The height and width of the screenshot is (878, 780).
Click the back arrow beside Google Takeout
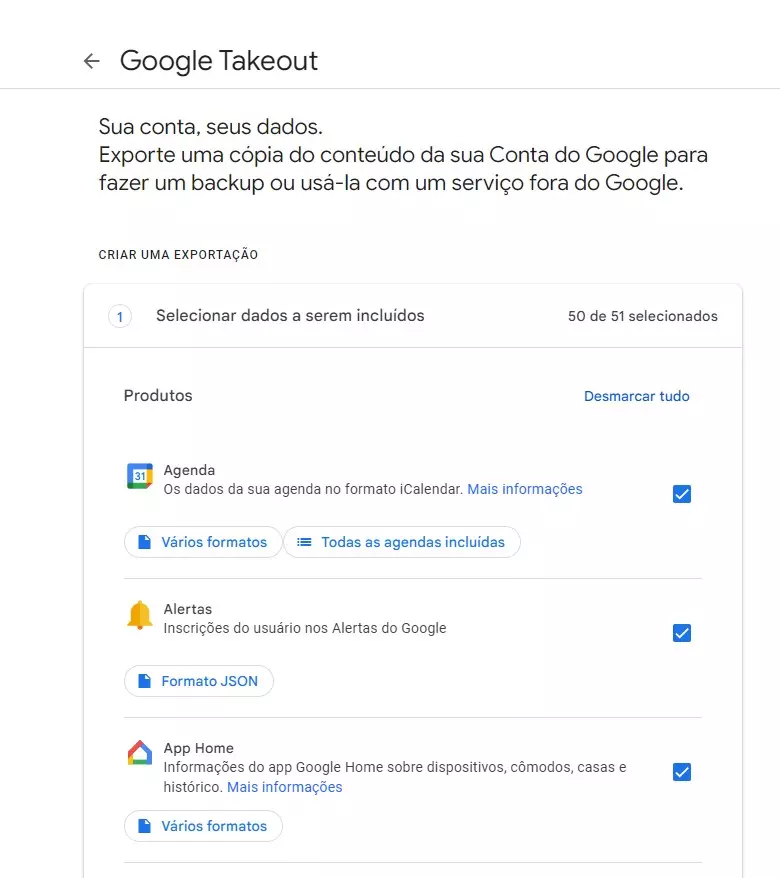pyautogui.click(x=91, y=60)
